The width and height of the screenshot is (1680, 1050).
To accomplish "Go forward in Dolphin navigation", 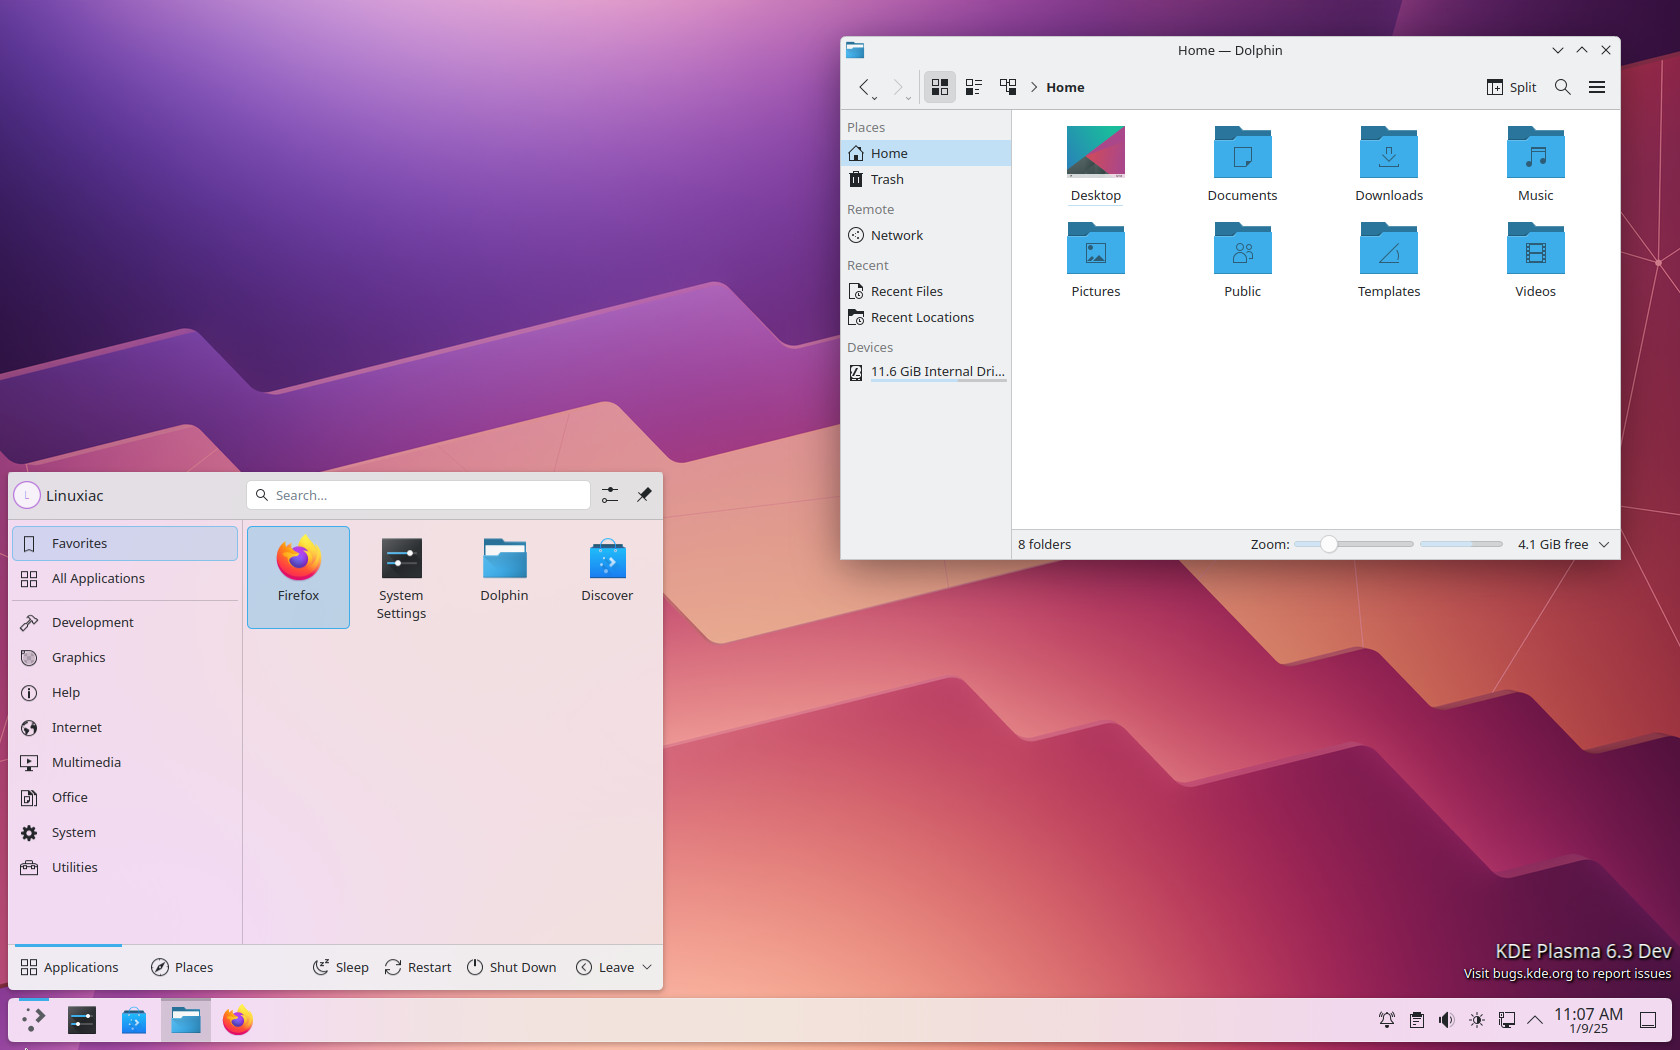I will pos(898,87).
